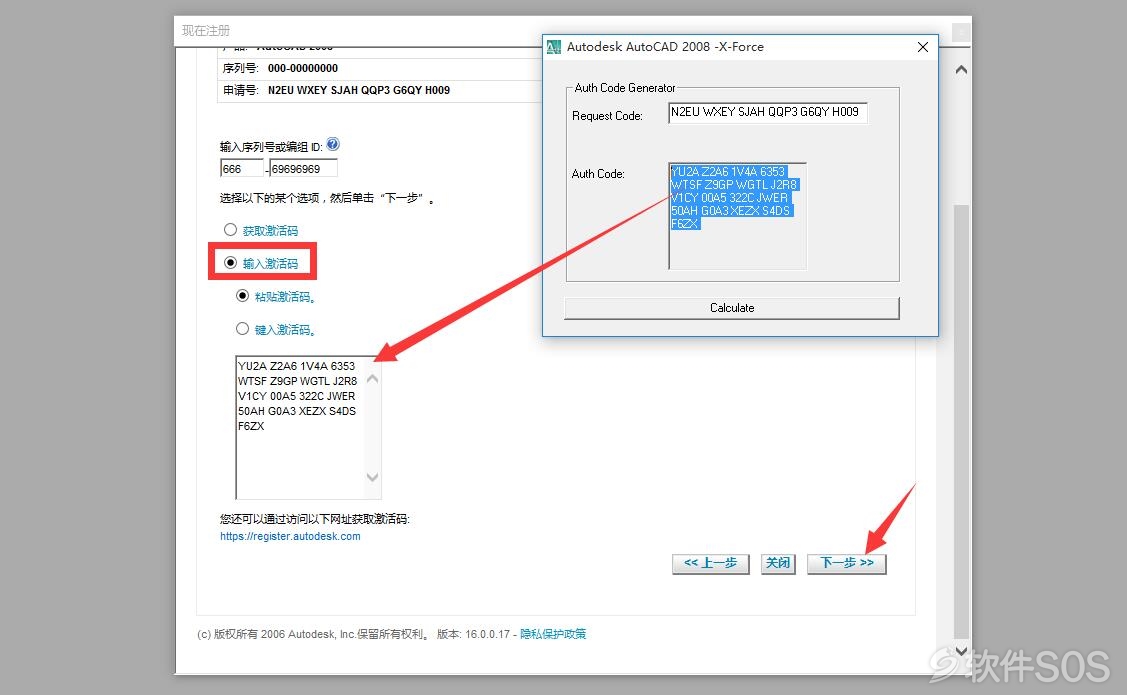Viewport: 1127px width, 695px height.
Task: Click inside the pasted activation code text box
Action: 300,427
